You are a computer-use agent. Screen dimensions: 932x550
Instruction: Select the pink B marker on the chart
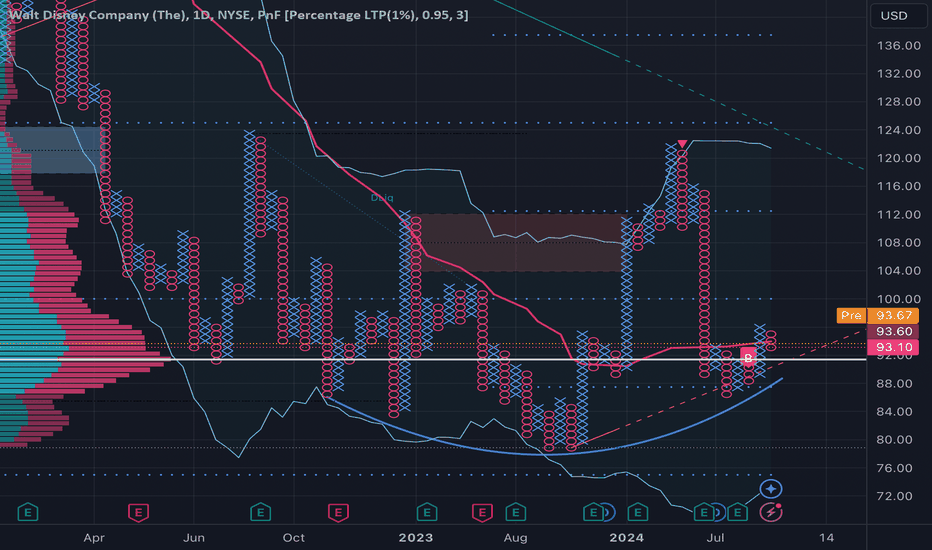(x=748, y=357)
